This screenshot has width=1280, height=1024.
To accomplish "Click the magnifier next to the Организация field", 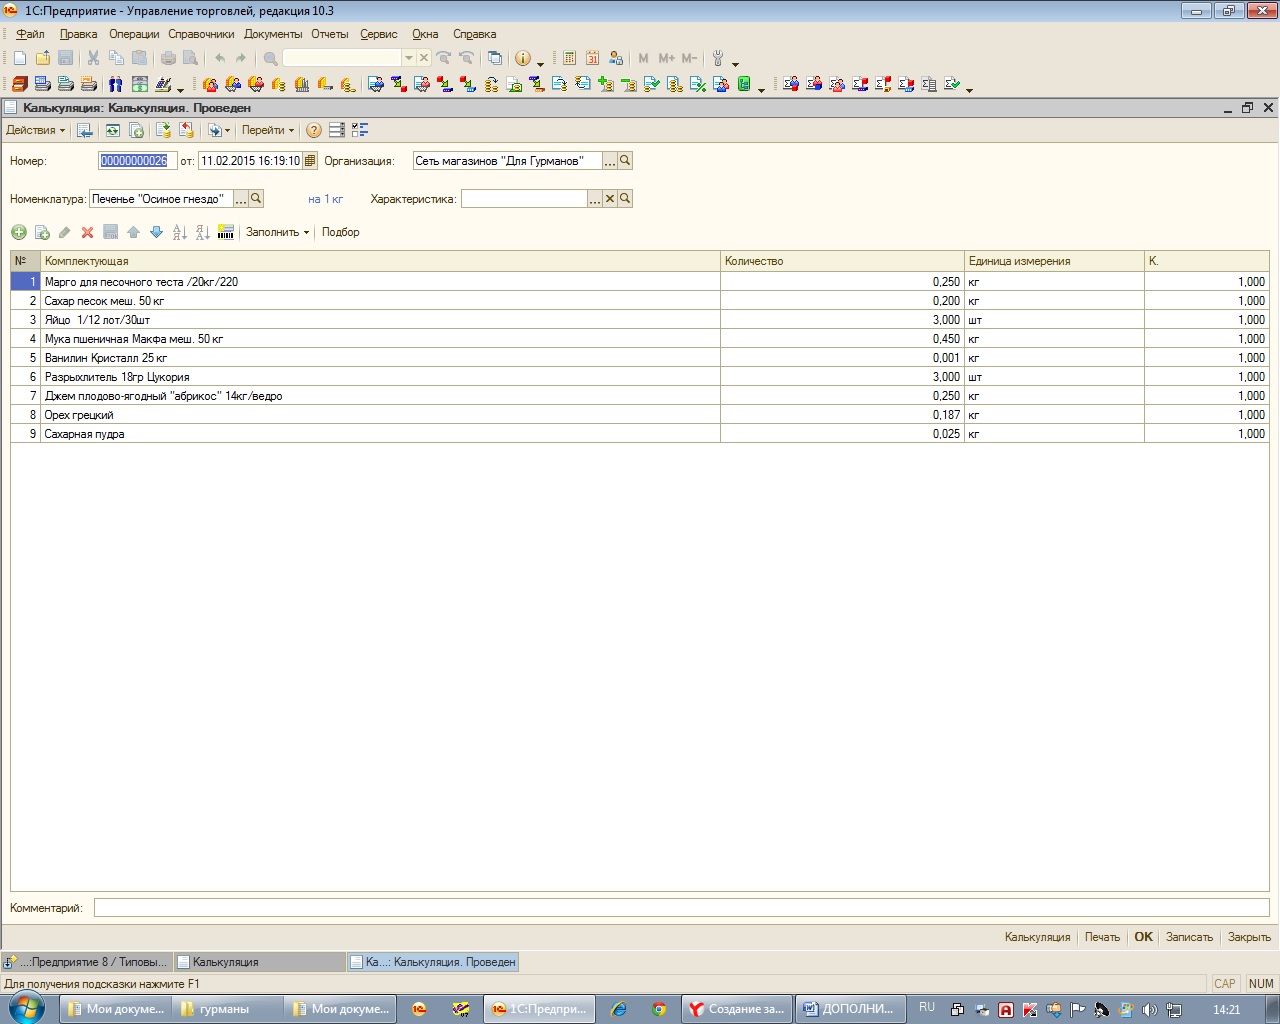I will (625, 161).
